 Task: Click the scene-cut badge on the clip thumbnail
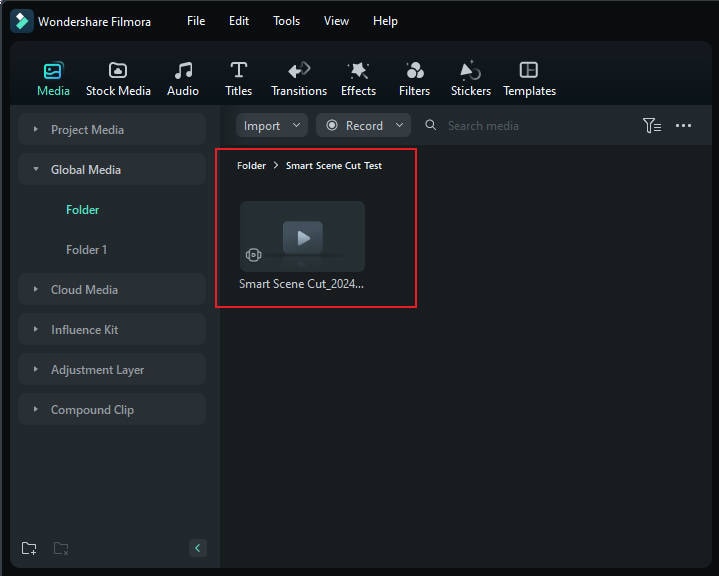[x=254, y=255]
